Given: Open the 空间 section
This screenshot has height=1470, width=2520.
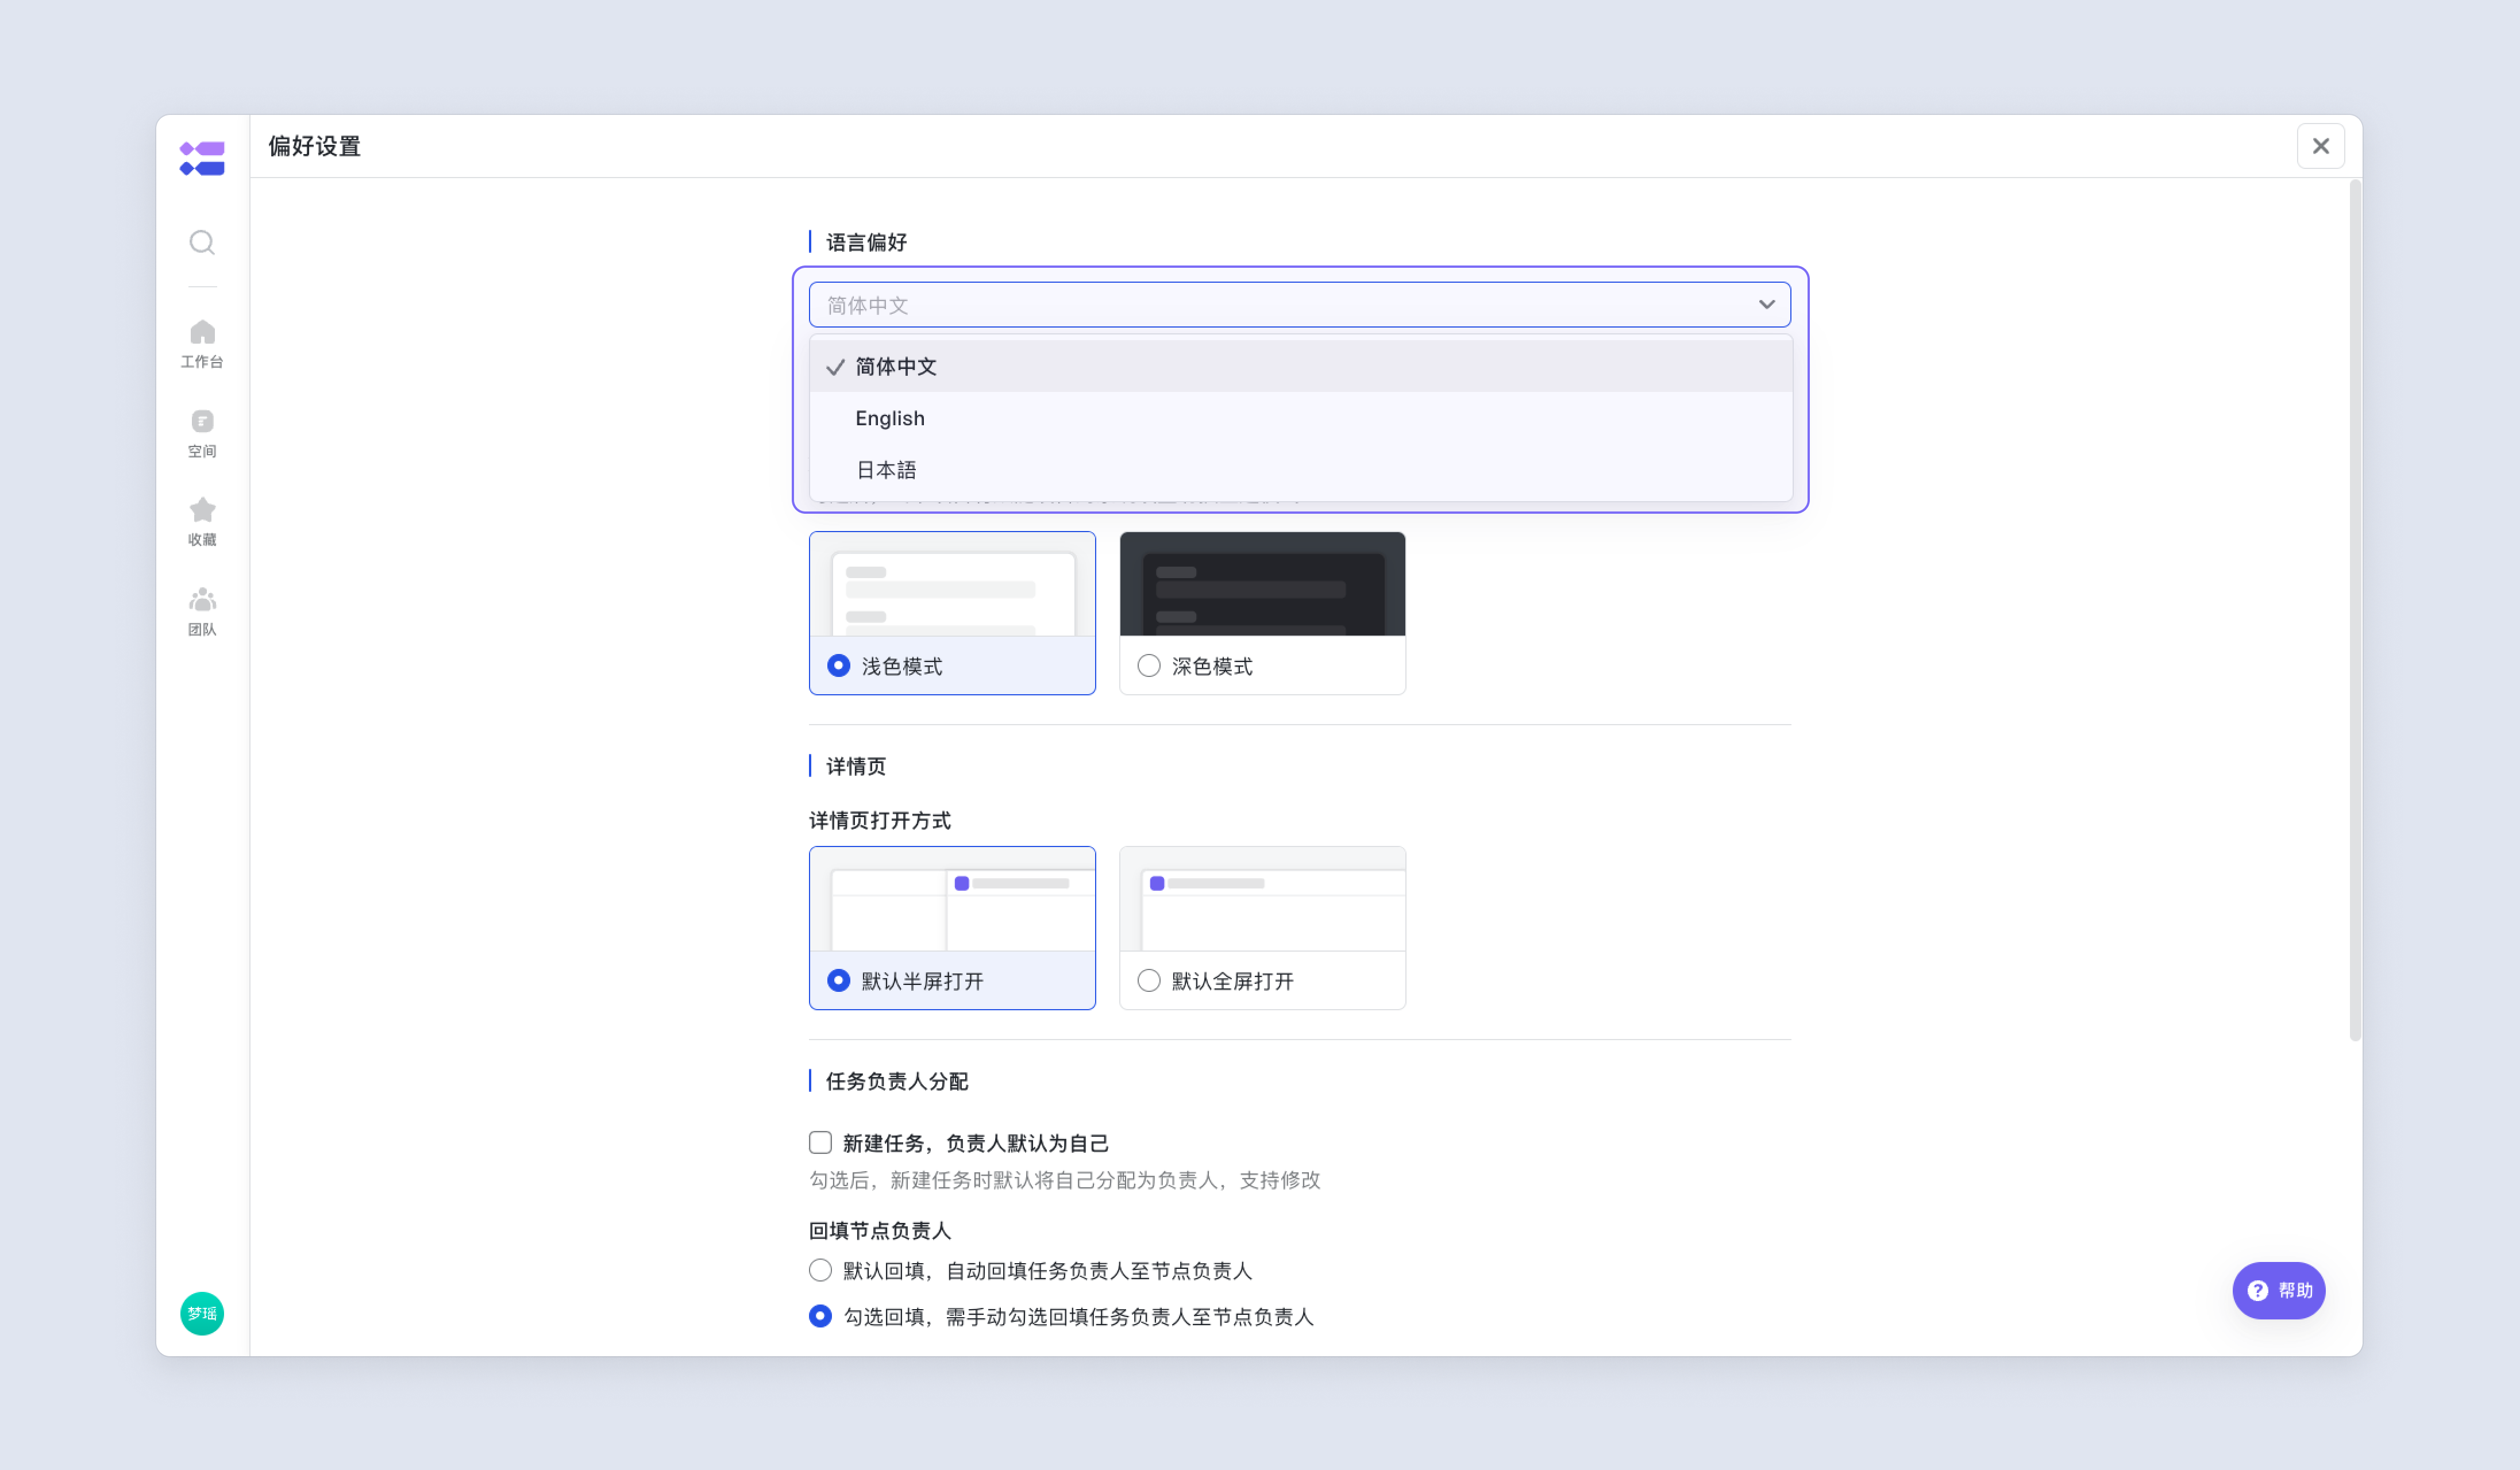Looking at the screenshot, I should point(202,434).
